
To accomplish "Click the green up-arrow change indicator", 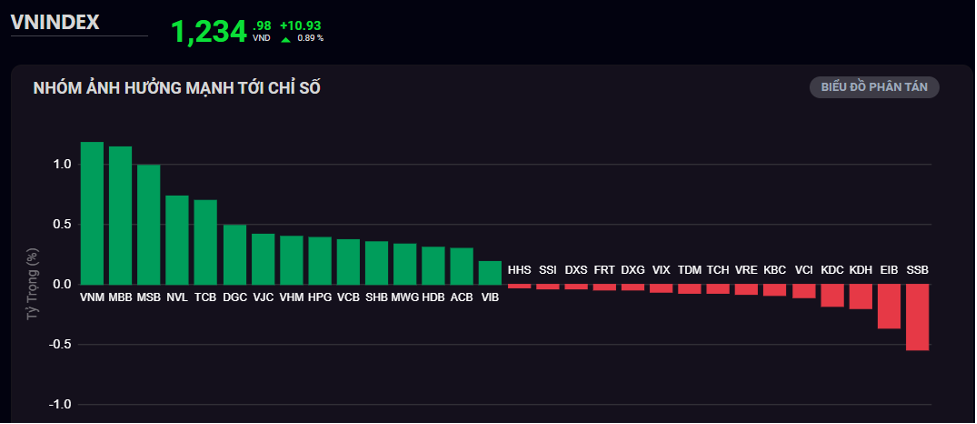I will pos(286,40).
